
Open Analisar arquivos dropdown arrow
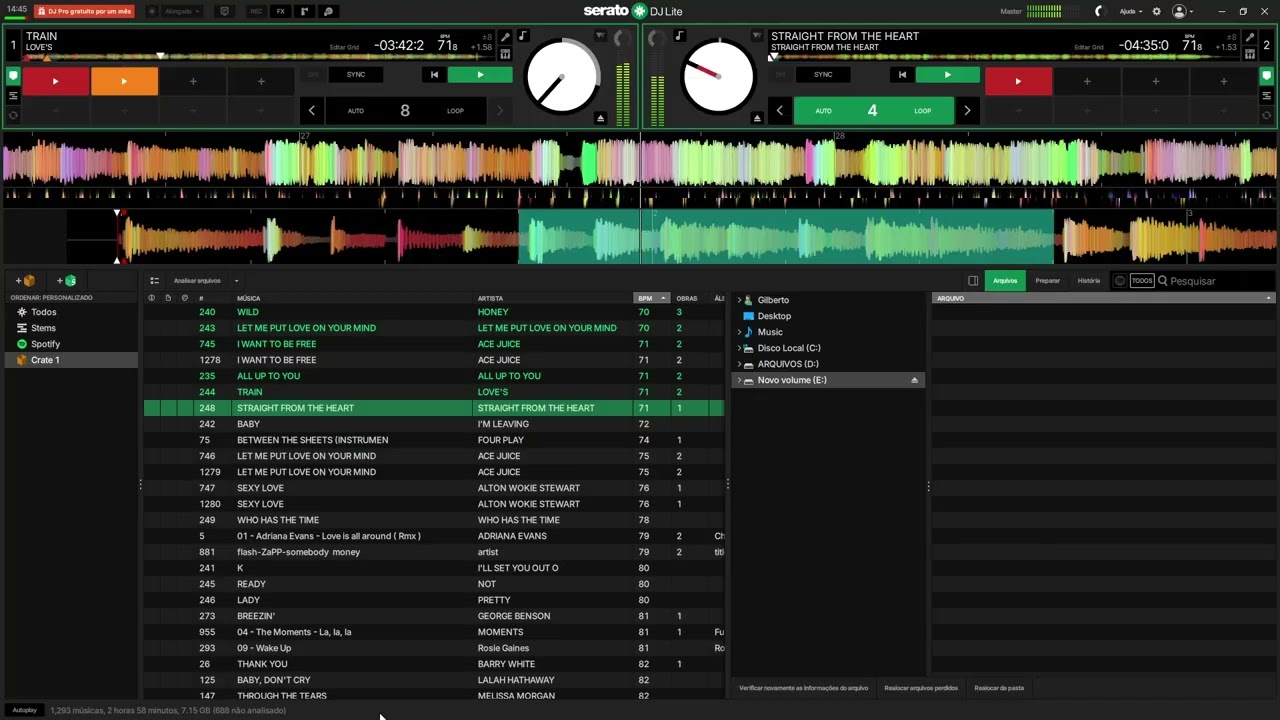pos(237,281)
